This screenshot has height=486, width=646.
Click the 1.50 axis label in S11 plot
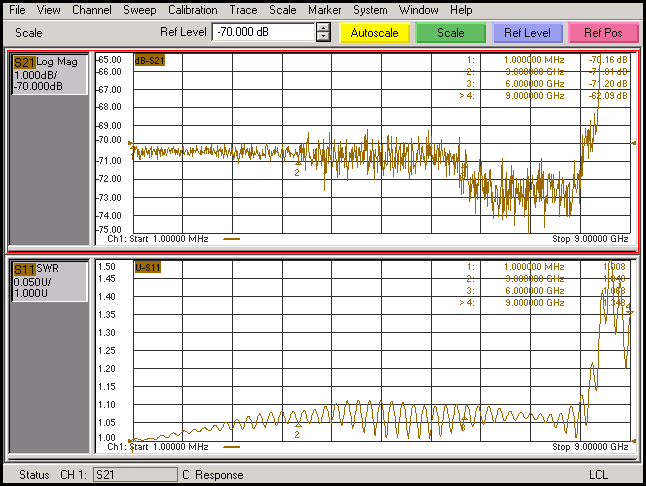pos(106,266)
